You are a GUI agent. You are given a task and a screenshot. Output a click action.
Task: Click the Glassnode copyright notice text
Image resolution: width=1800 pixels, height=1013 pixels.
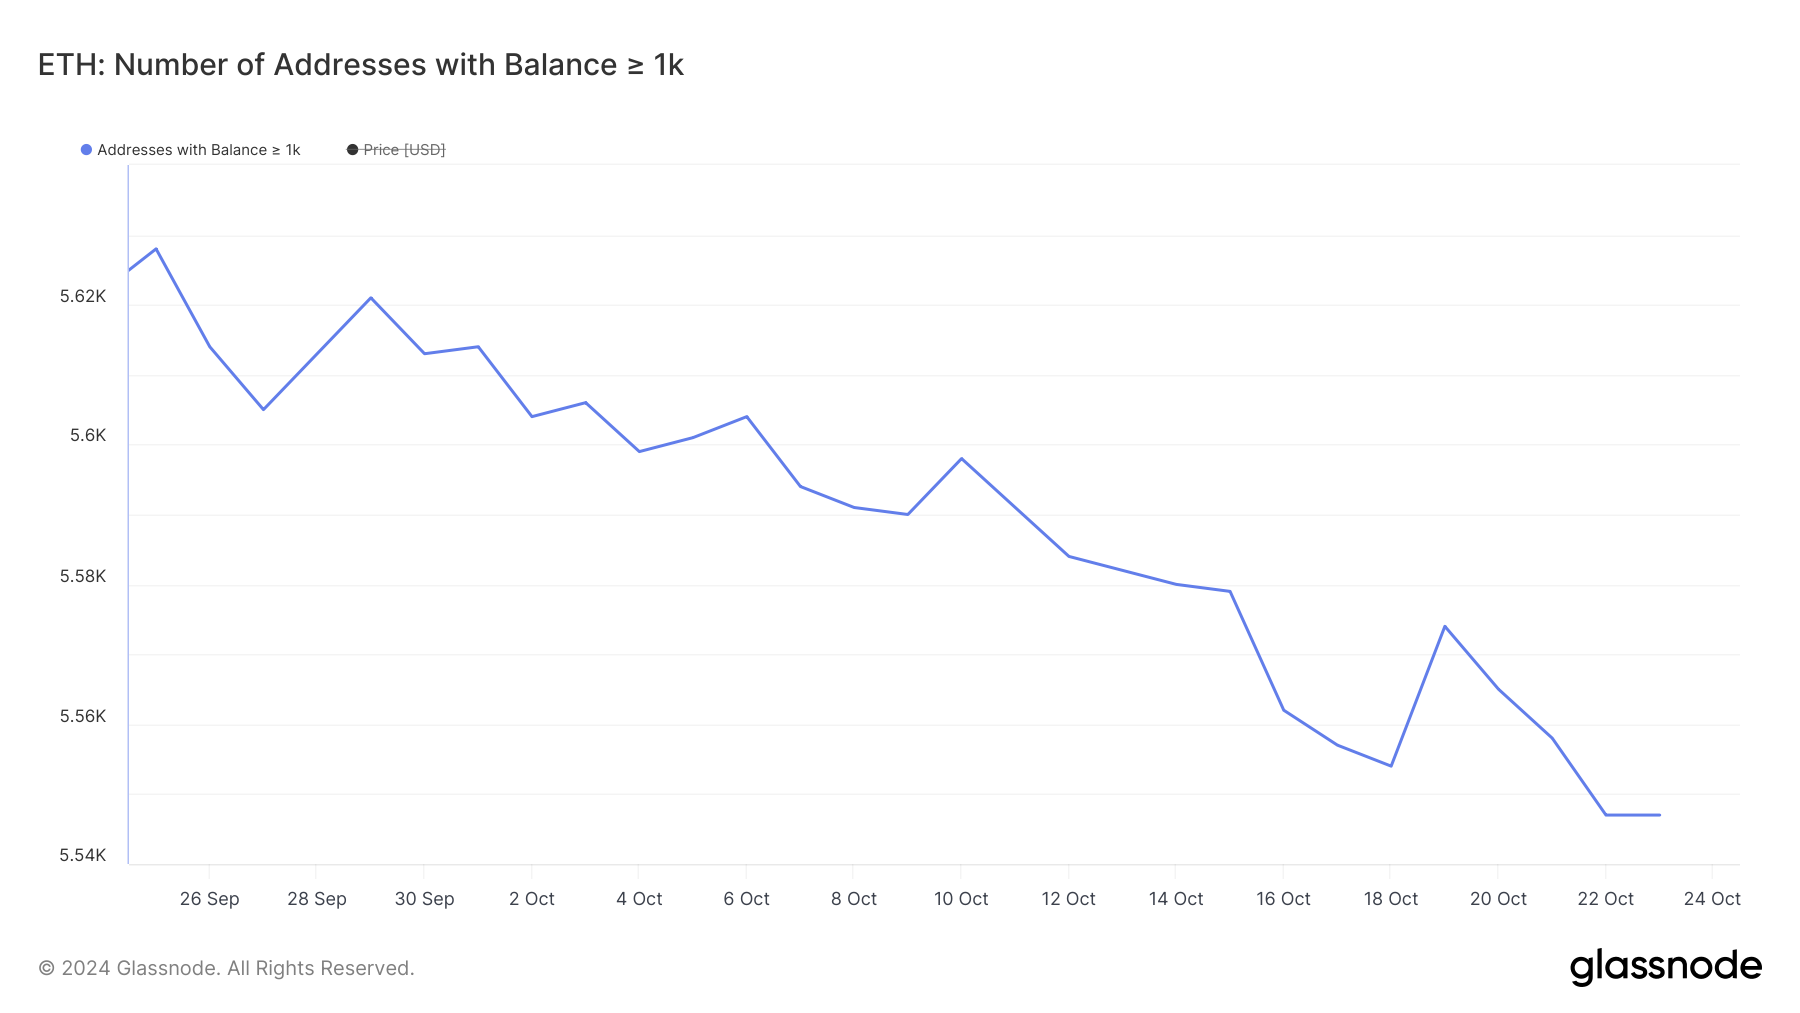[x=226, y=968]
